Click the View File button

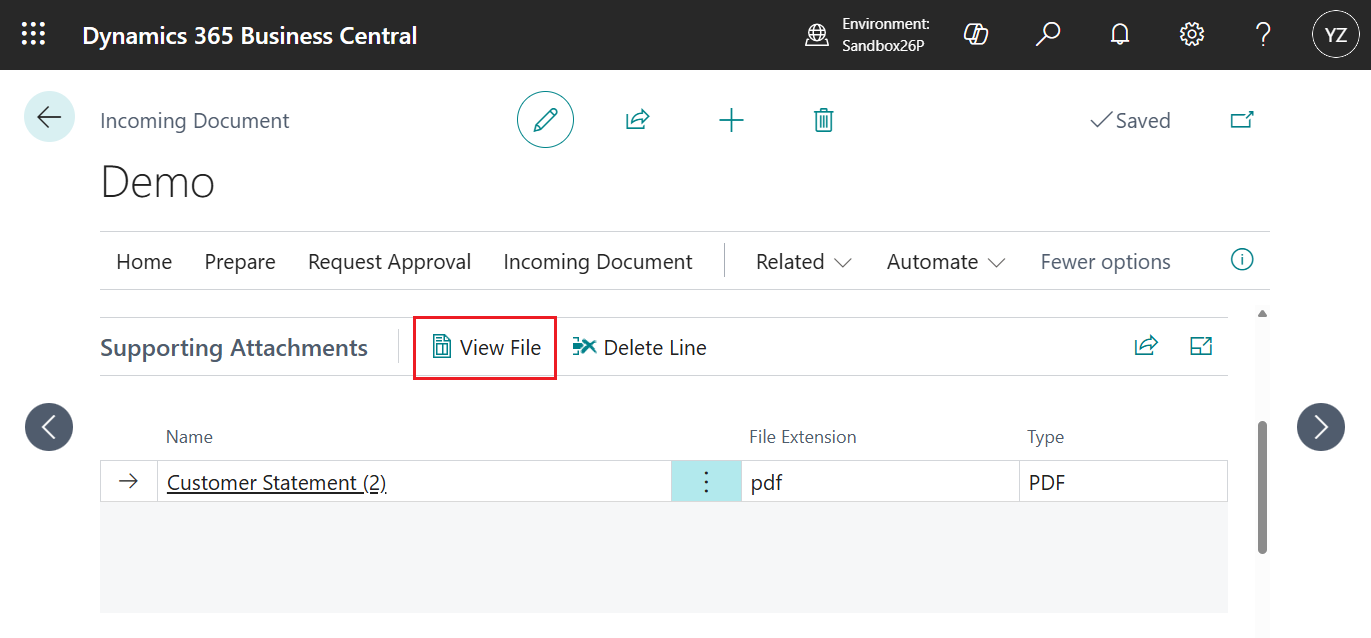coord(484,347)
